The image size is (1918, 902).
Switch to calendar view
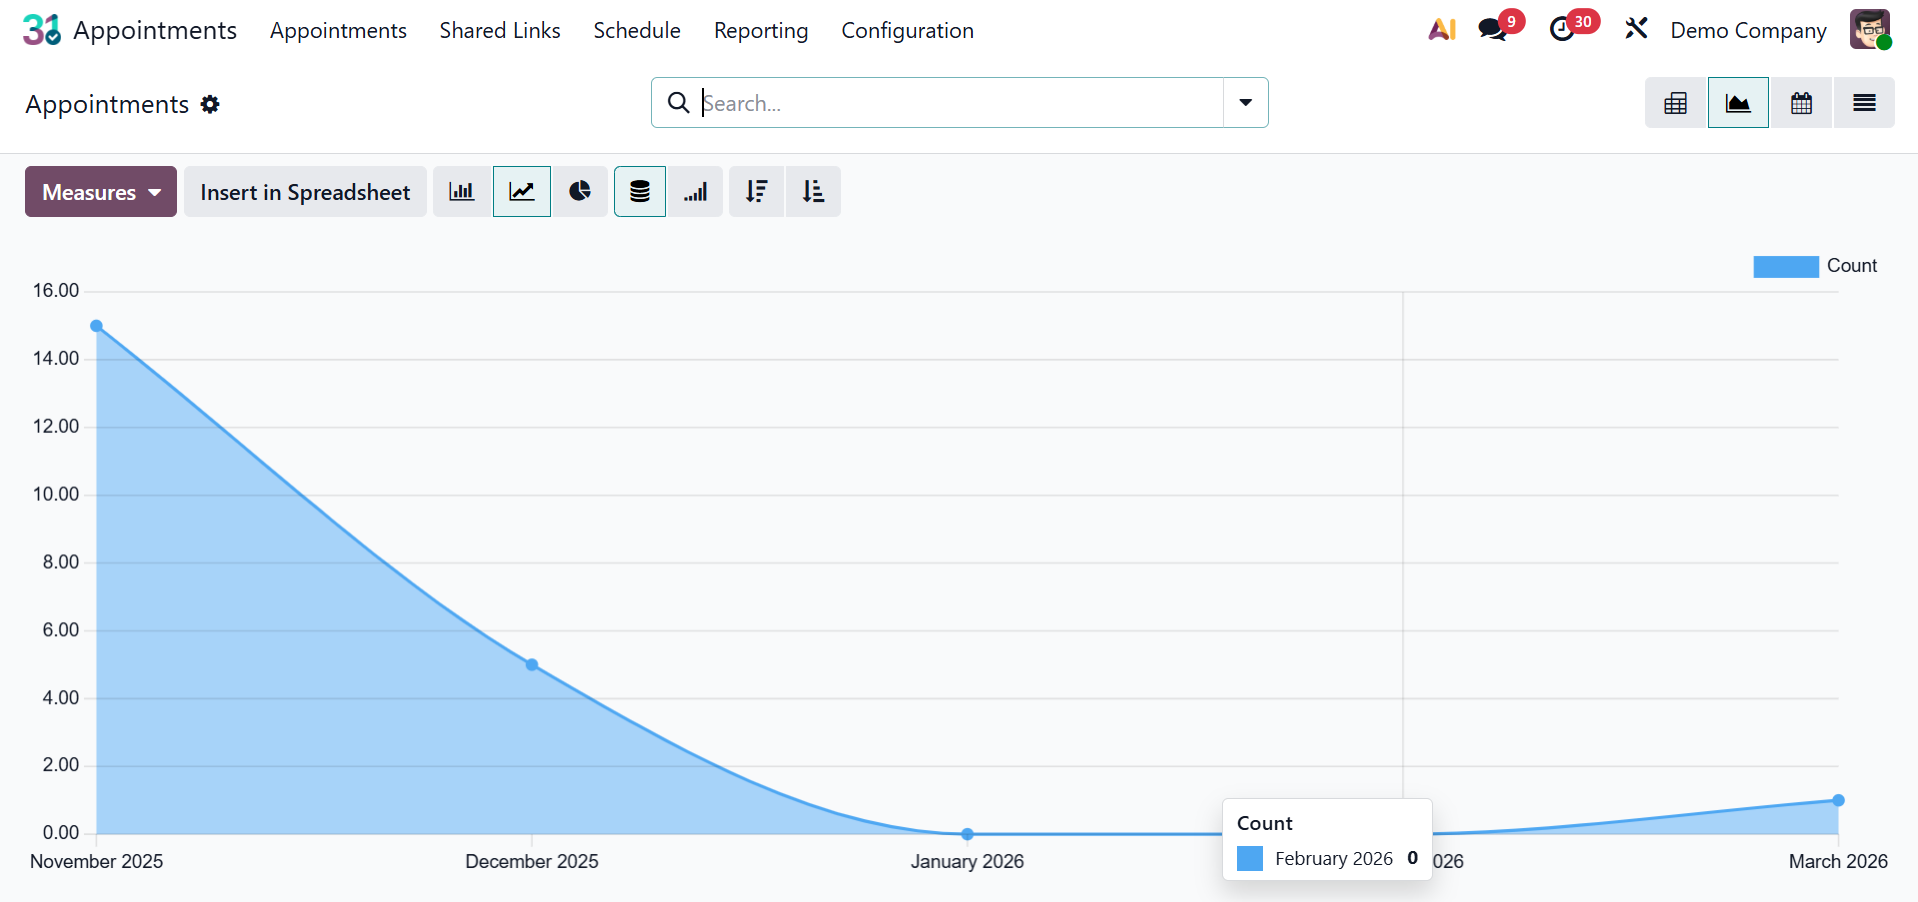(x=1801, y=103)
